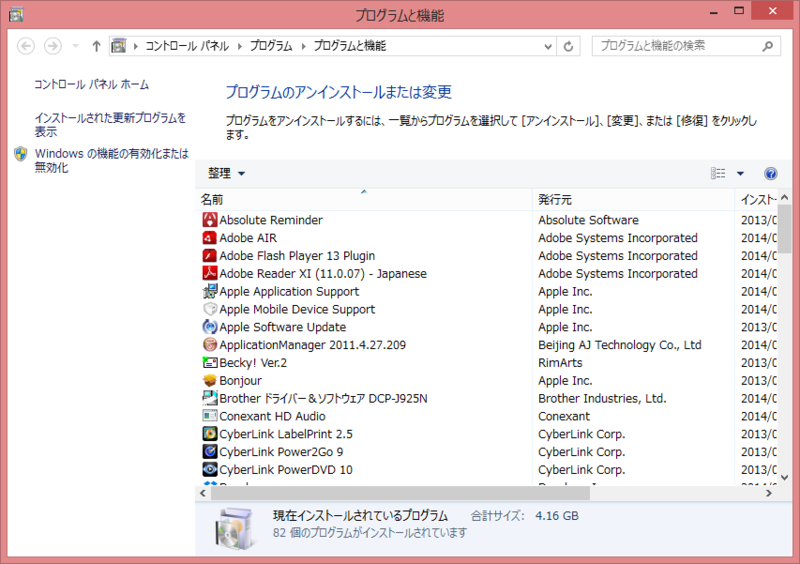Click the Control Panel icon in address bar
Viewport: 800px width, 564px height.
point(118,46)
